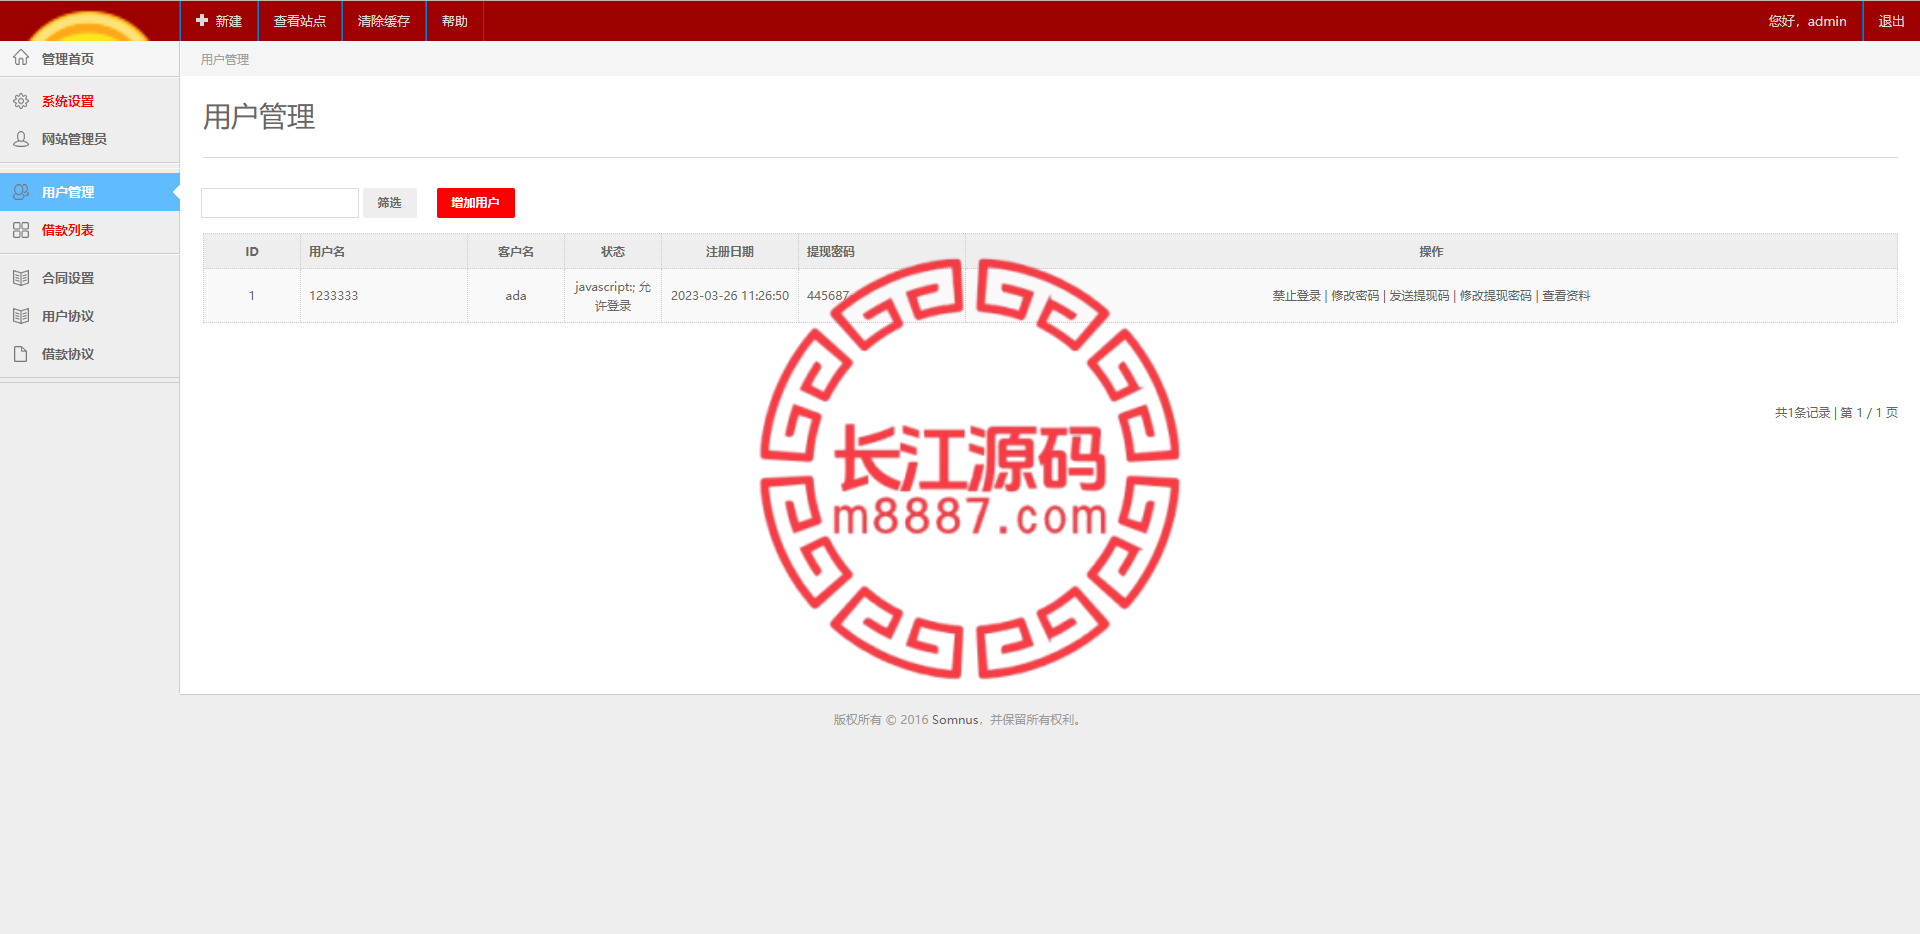Click the book icon beside 用户协议
The image size is (1920, 934).
coord(21,316)
